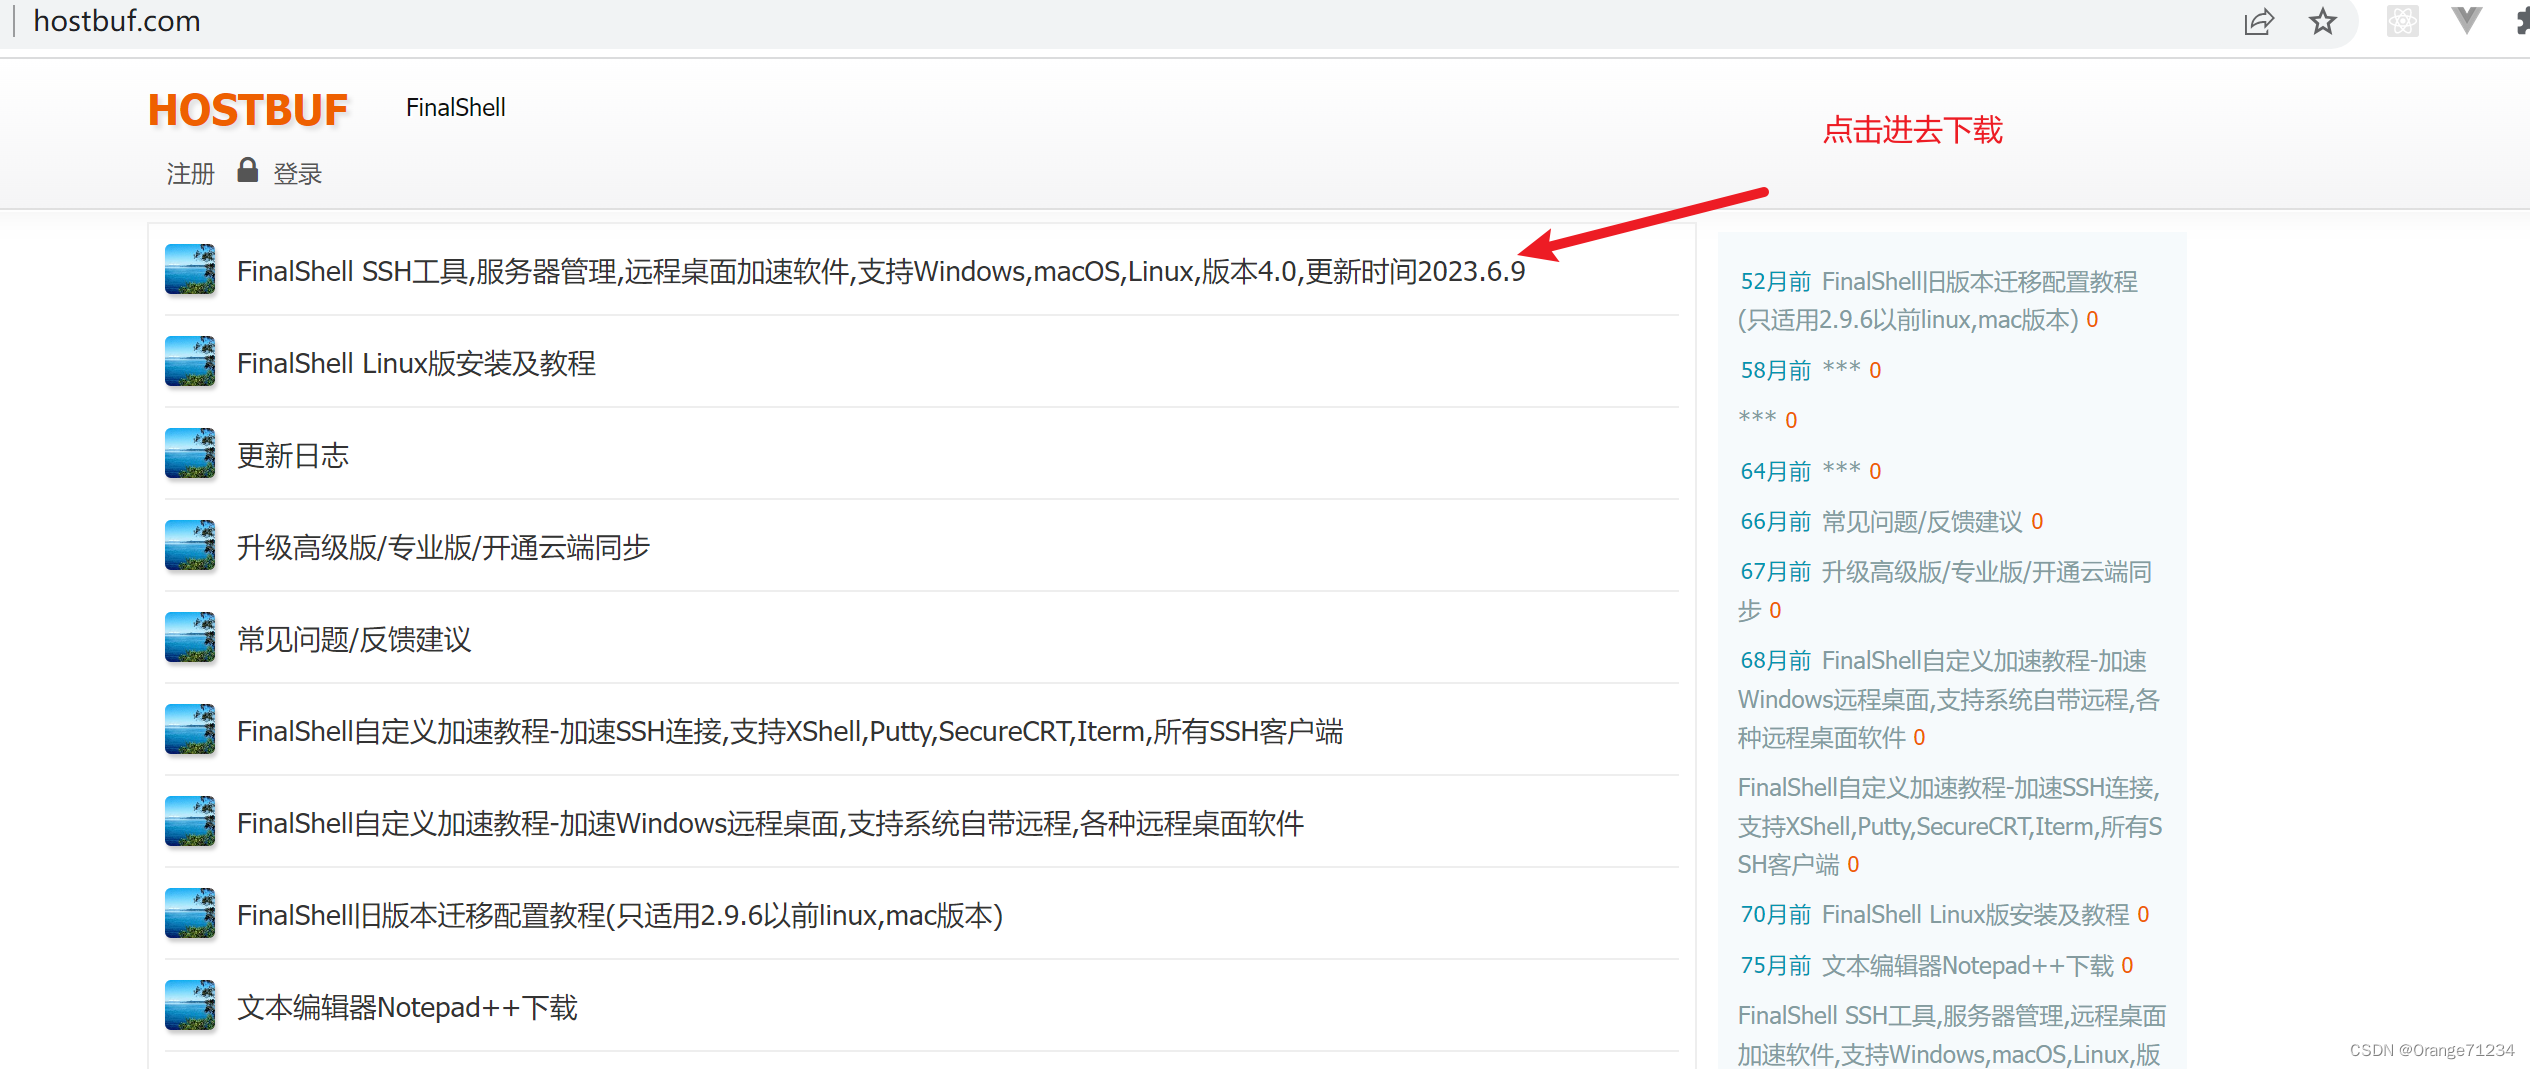Open FinalShell SSH工具 版本4.0 download post
The width and height of the screenshot is (2530, 1069).
881,271
